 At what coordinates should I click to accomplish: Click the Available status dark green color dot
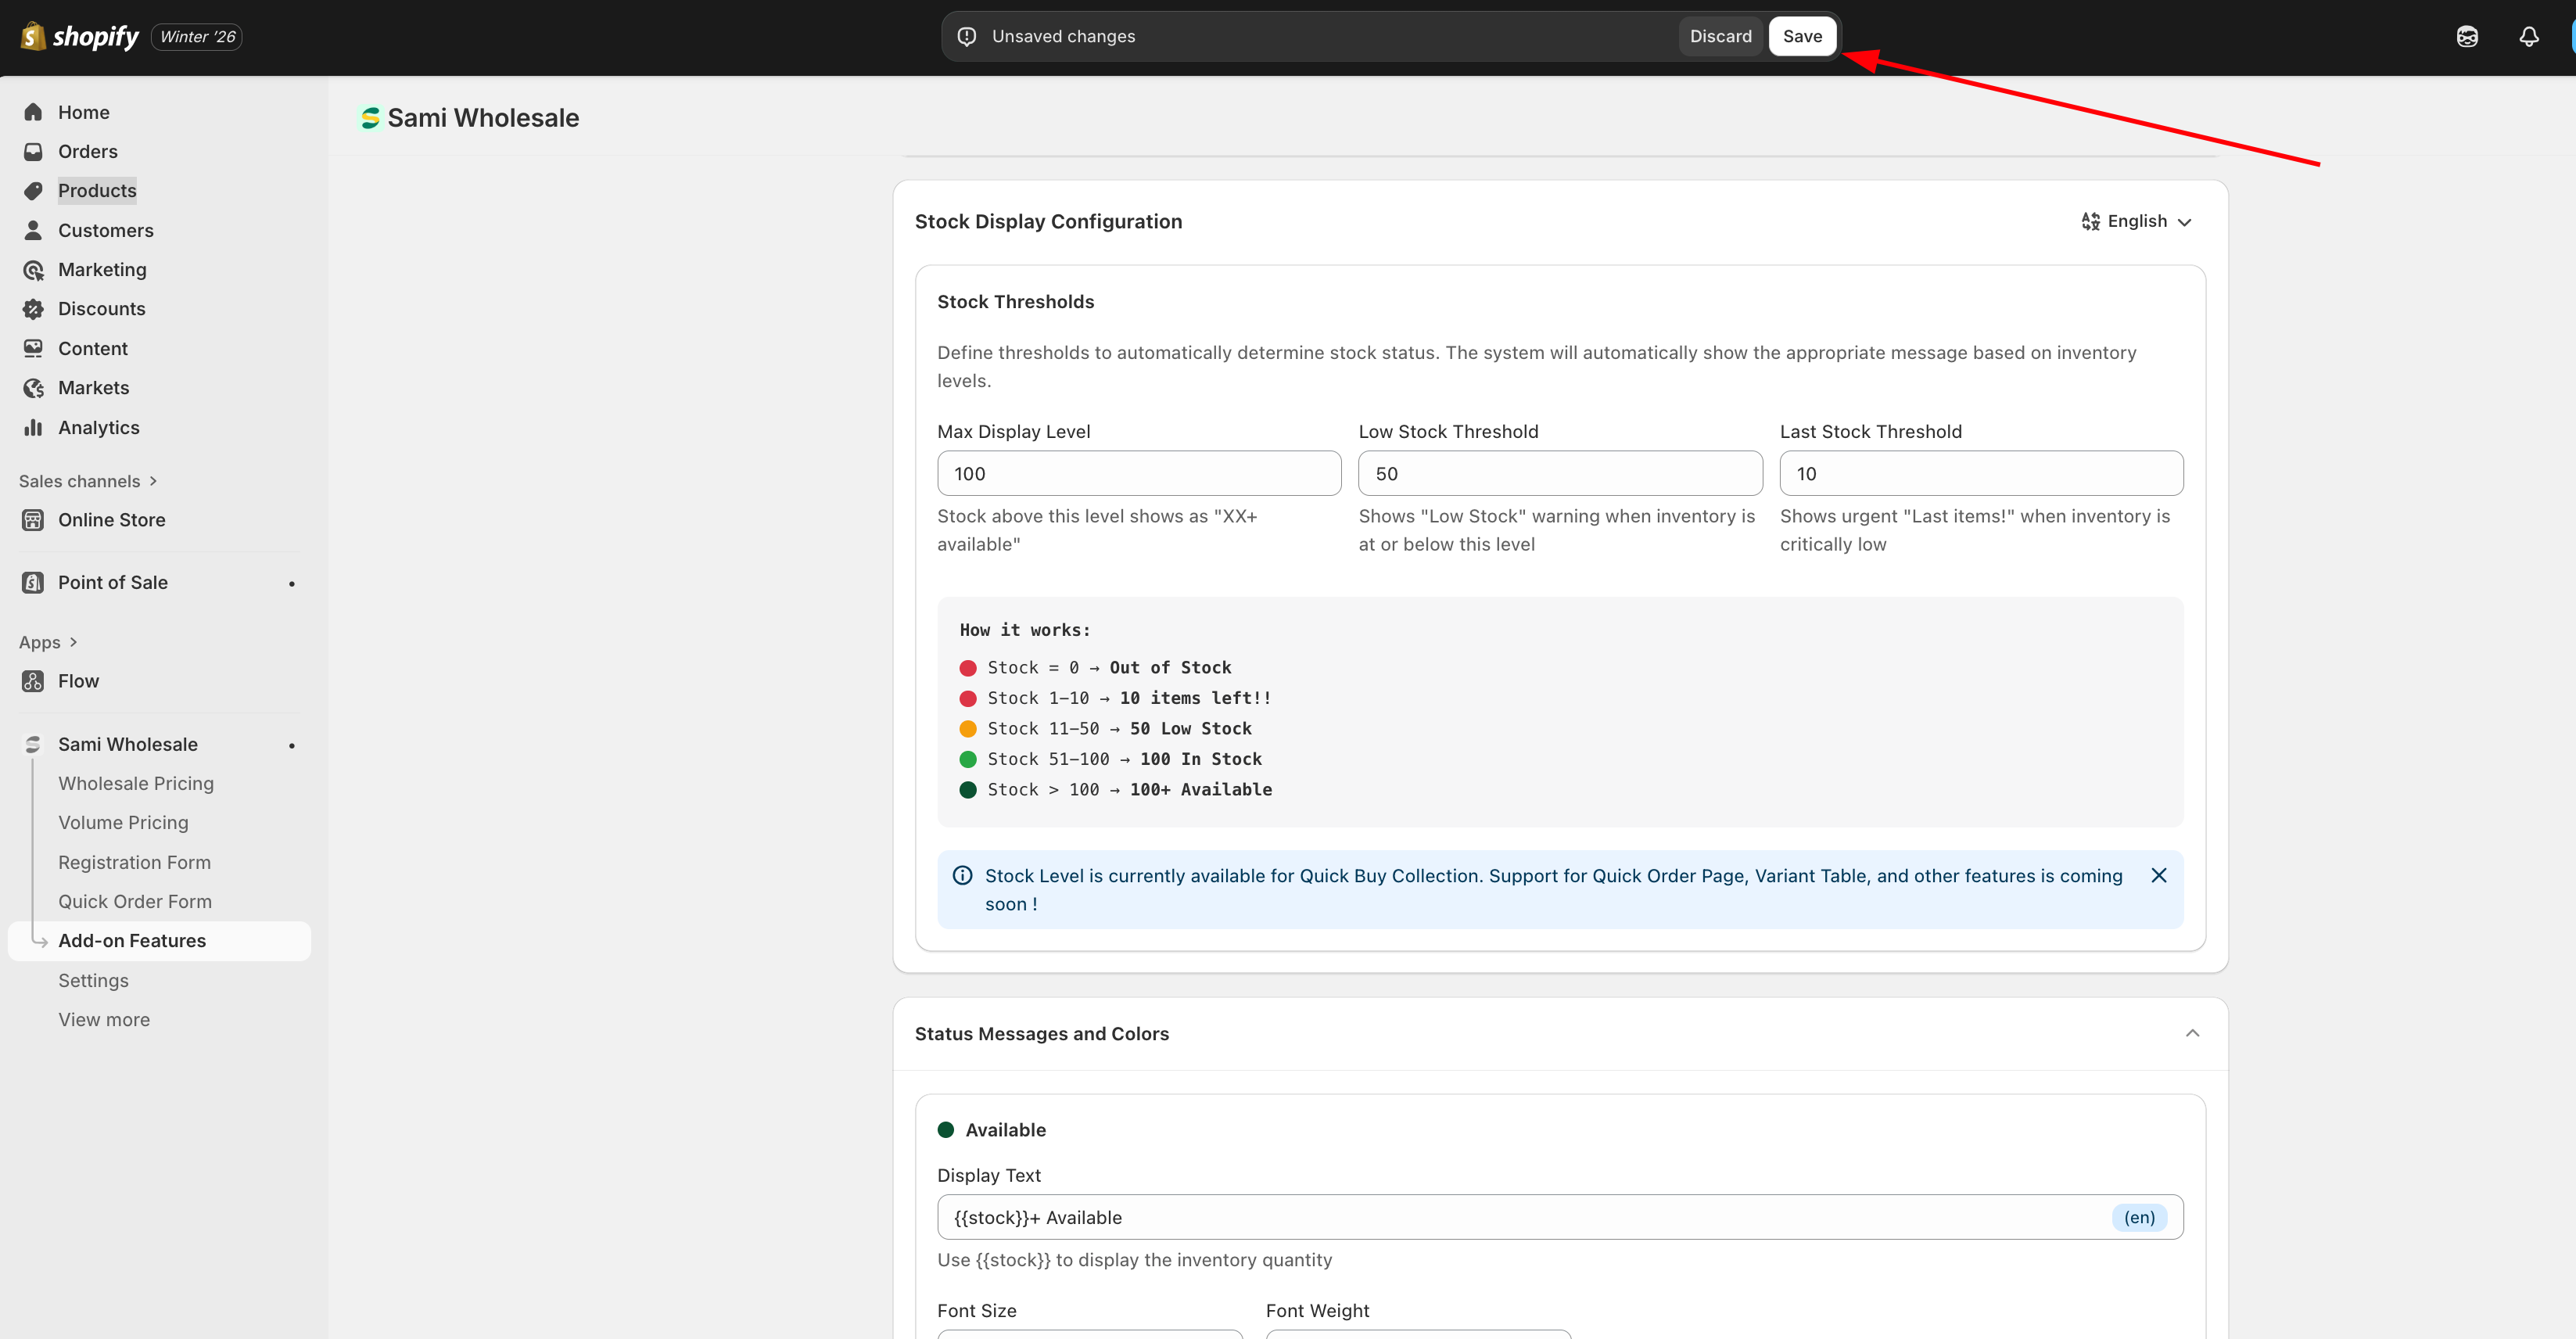pos(946,1130)
